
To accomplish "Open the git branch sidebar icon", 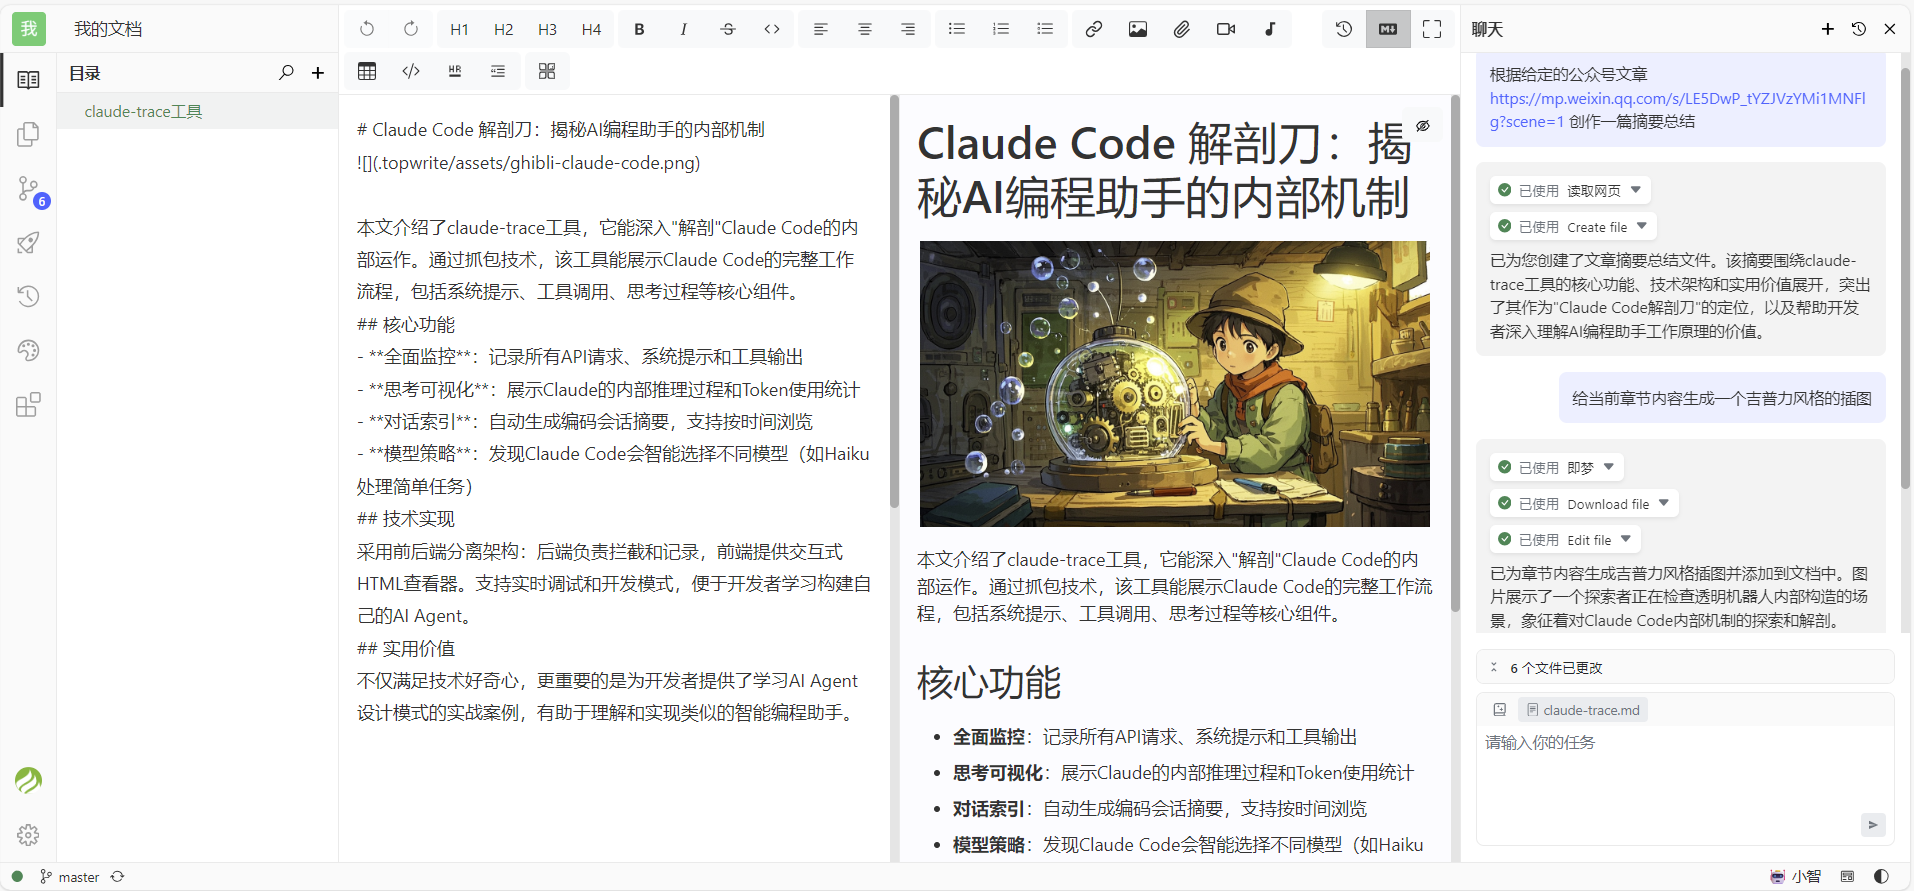I will click(x=29, y=189).
